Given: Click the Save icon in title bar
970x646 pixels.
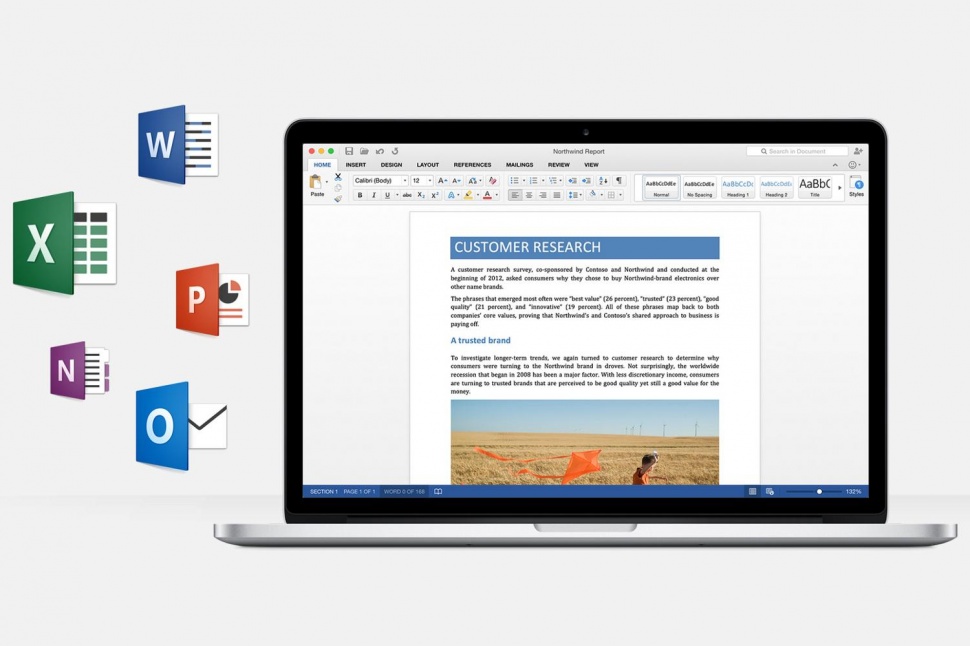Looking at the screenshot, I should [349, 151].
